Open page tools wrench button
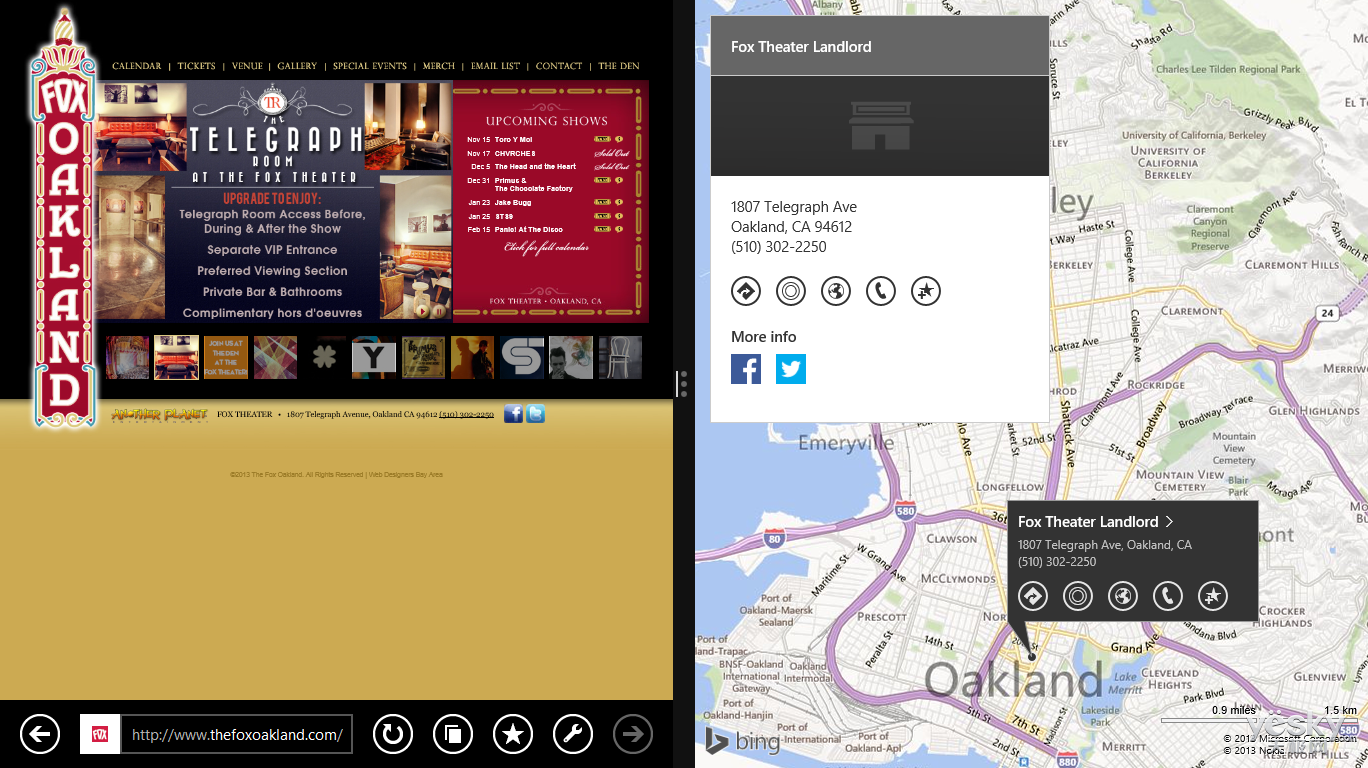Viewport: 1368px width, 768px height. point(573,734)
